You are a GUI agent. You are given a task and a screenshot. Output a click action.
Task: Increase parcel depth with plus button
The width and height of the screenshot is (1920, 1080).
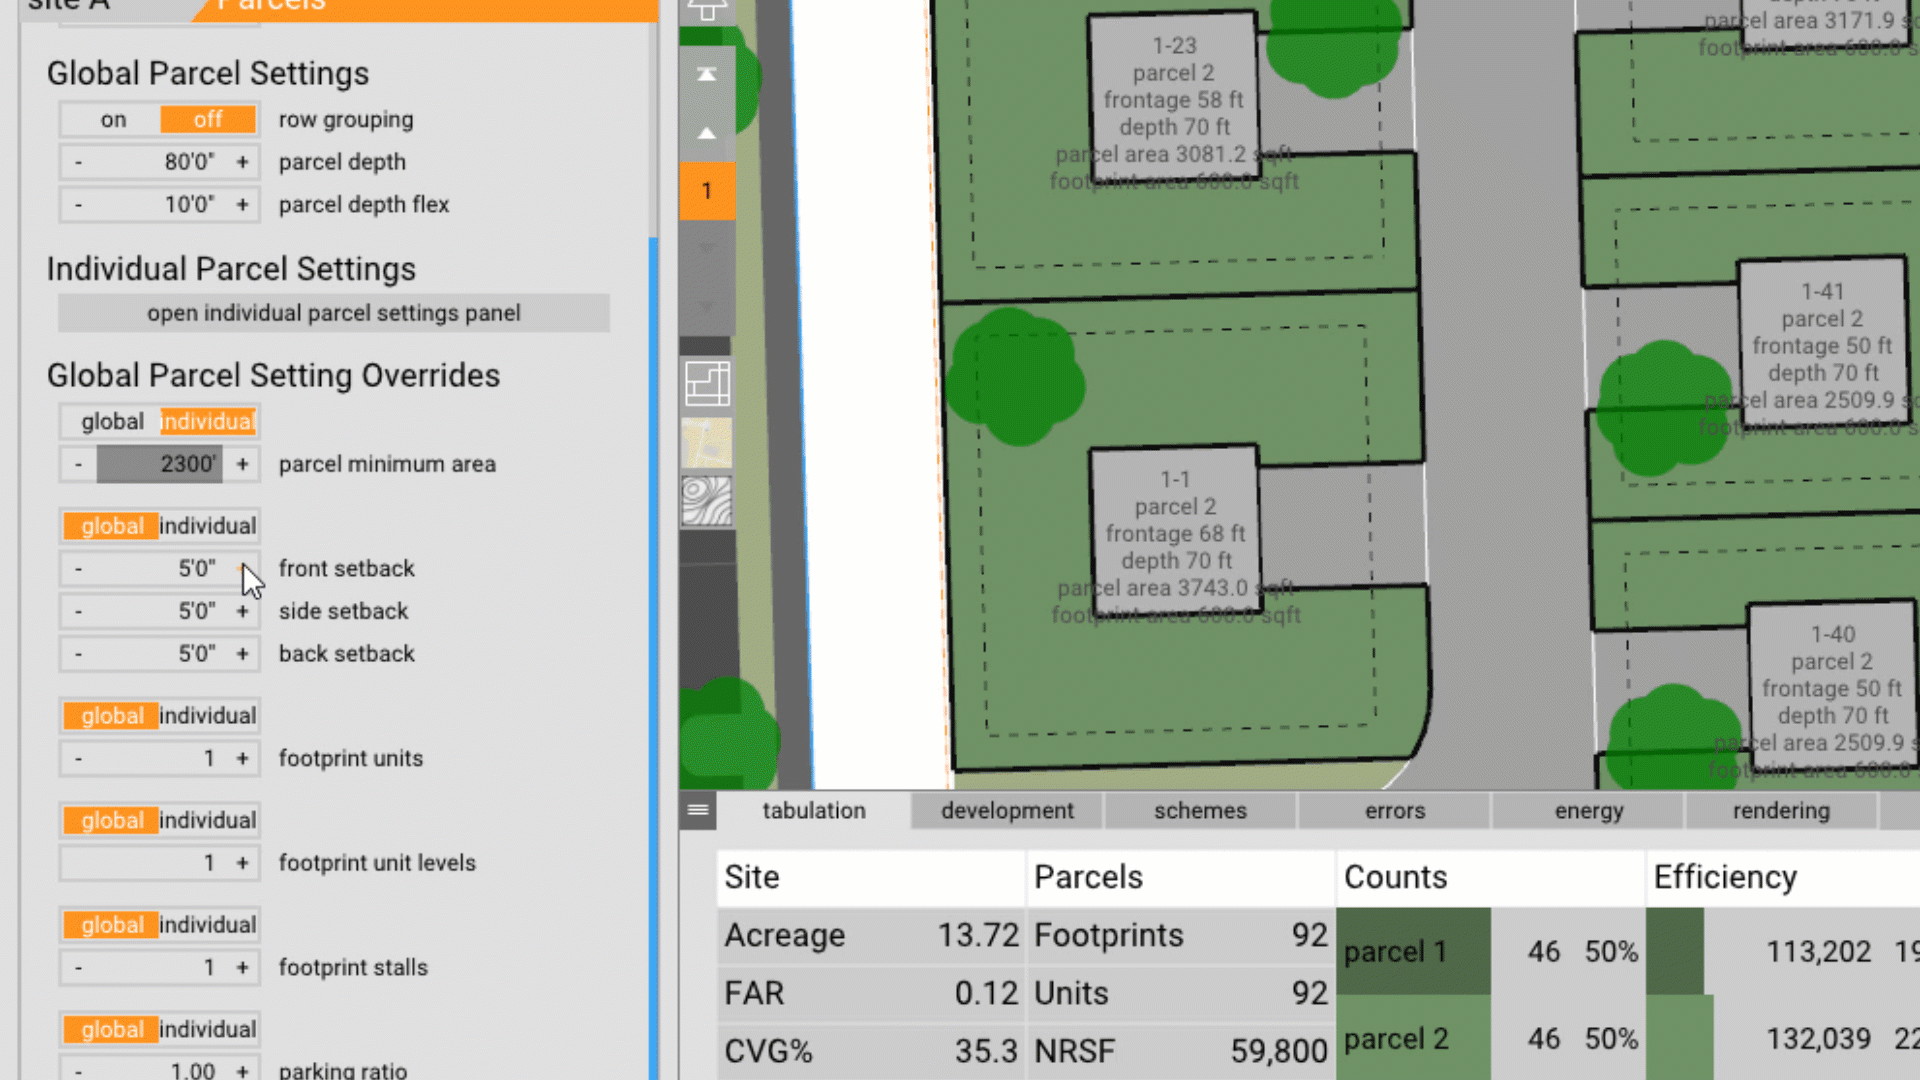tap(242, 162)
